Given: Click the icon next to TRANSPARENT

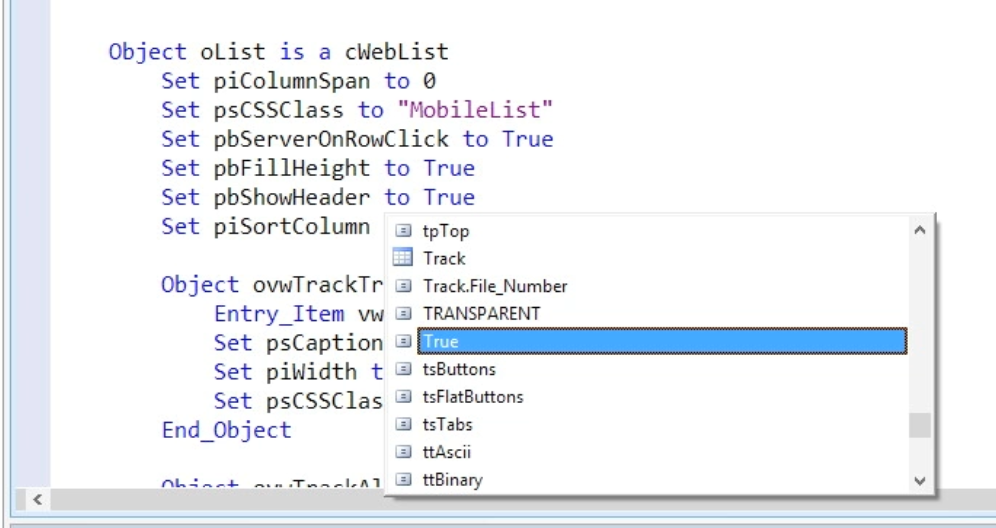Looking at the screenshot, I should [403, 314].
